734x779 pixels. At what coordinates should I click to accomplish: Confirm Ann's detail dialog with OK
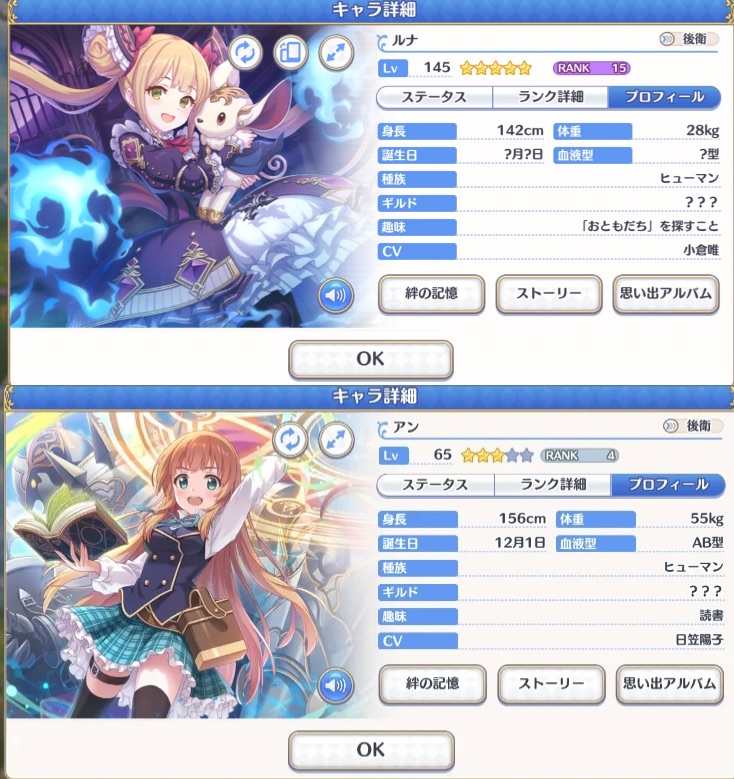(371, 750)
